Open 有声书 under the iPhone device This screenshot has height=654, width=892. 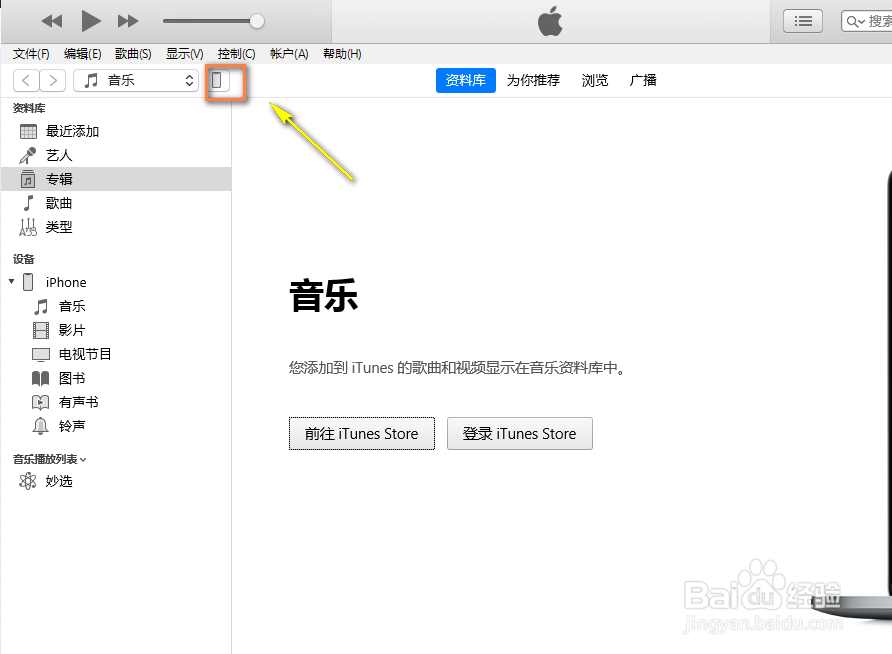116,402
